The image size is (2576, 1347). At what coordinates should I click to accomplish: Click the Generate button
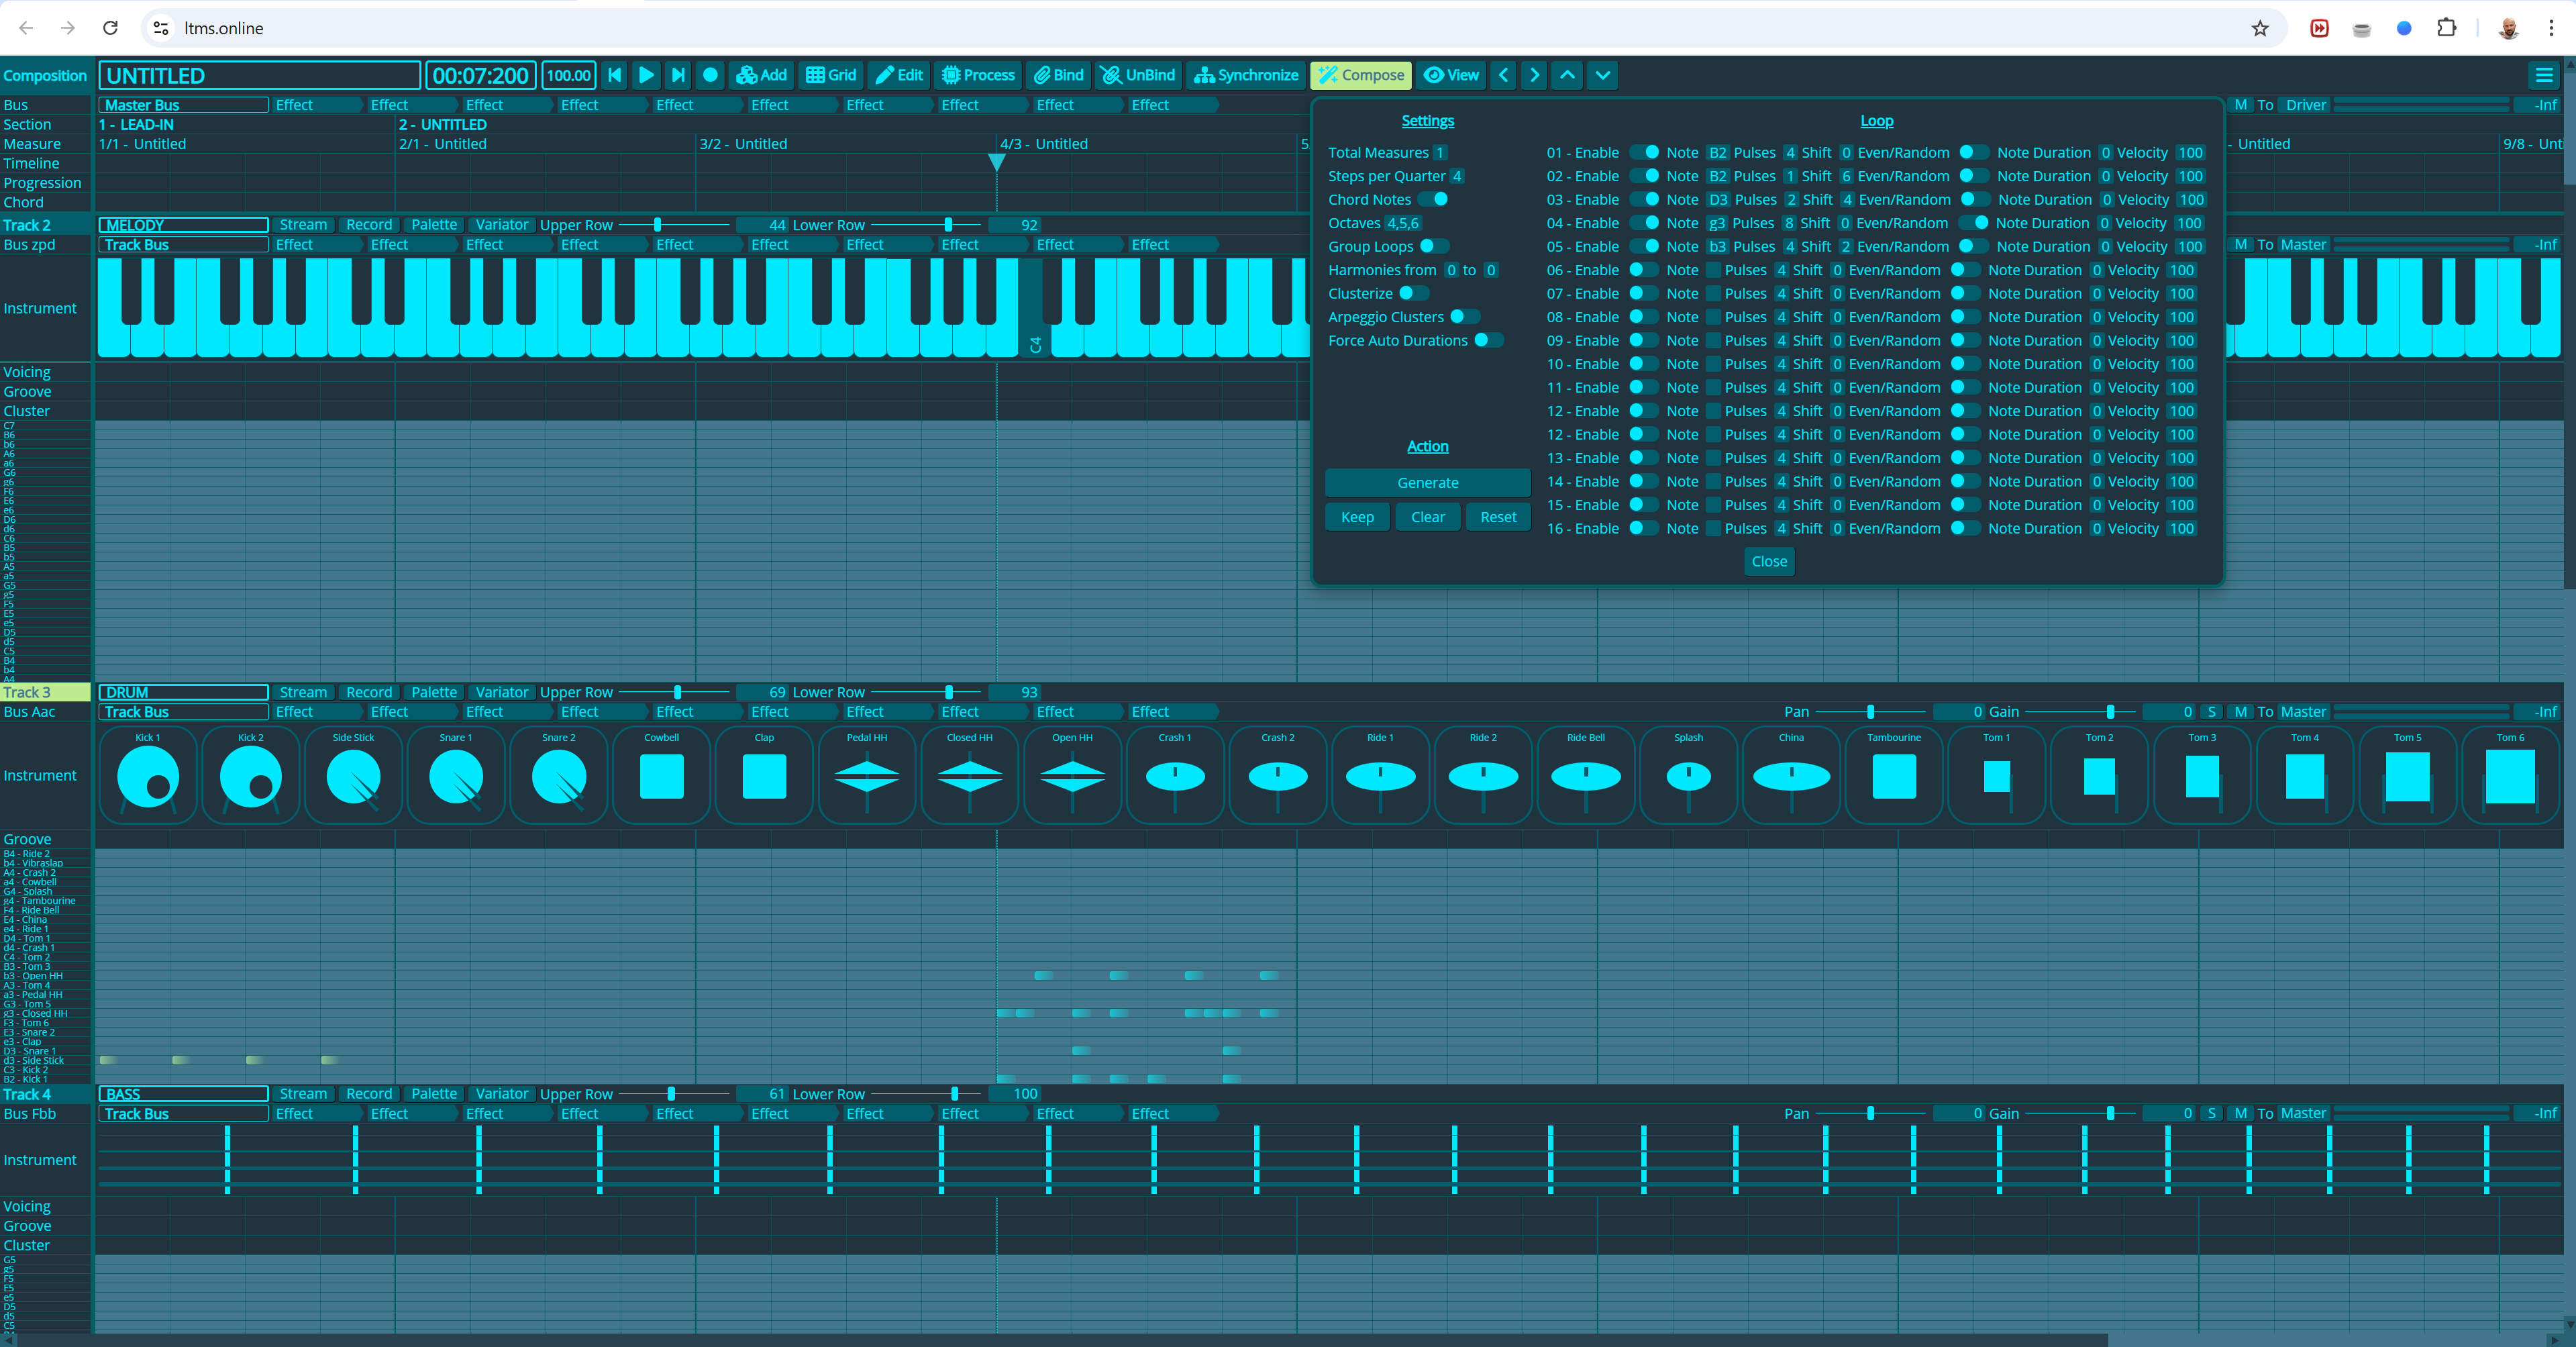coord(1427,483)
